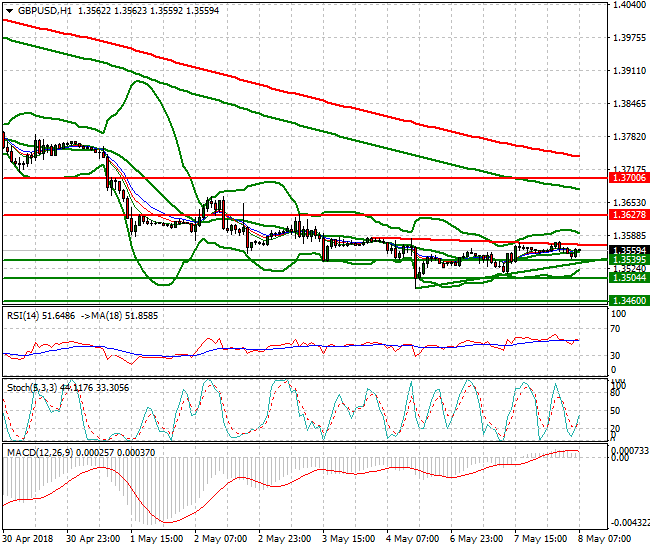Select the 1.34600 green price level tag
Screen dimensions: 650x550
[x=627, y=300]
